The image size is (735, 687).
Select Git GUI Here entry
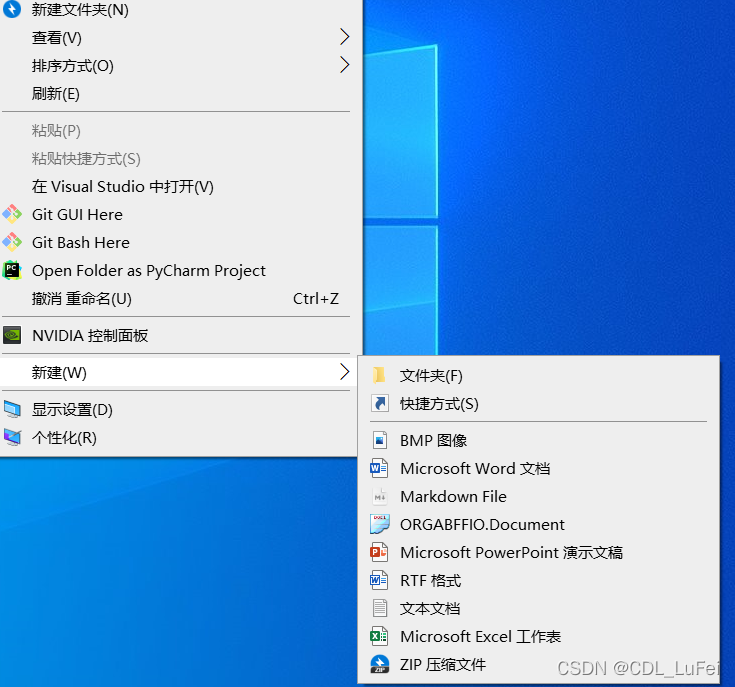(177, 214)
